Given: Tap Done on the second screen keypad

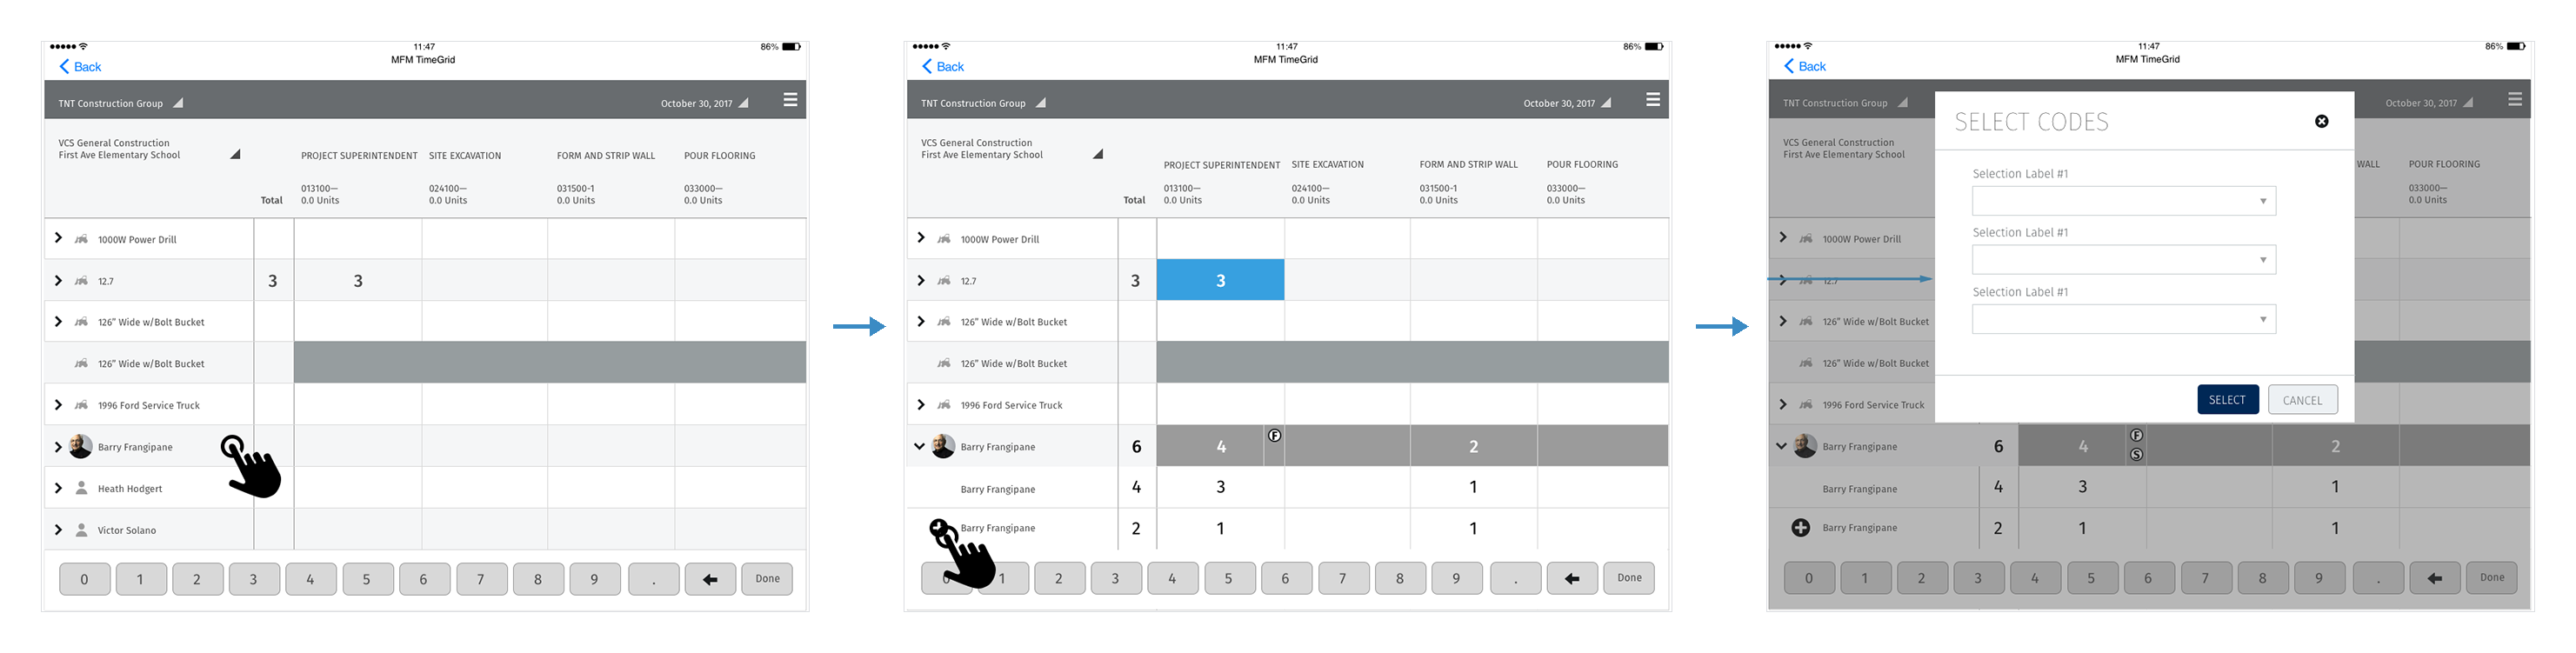Looking at the screenshot, I should click(x=1630, y=579).
